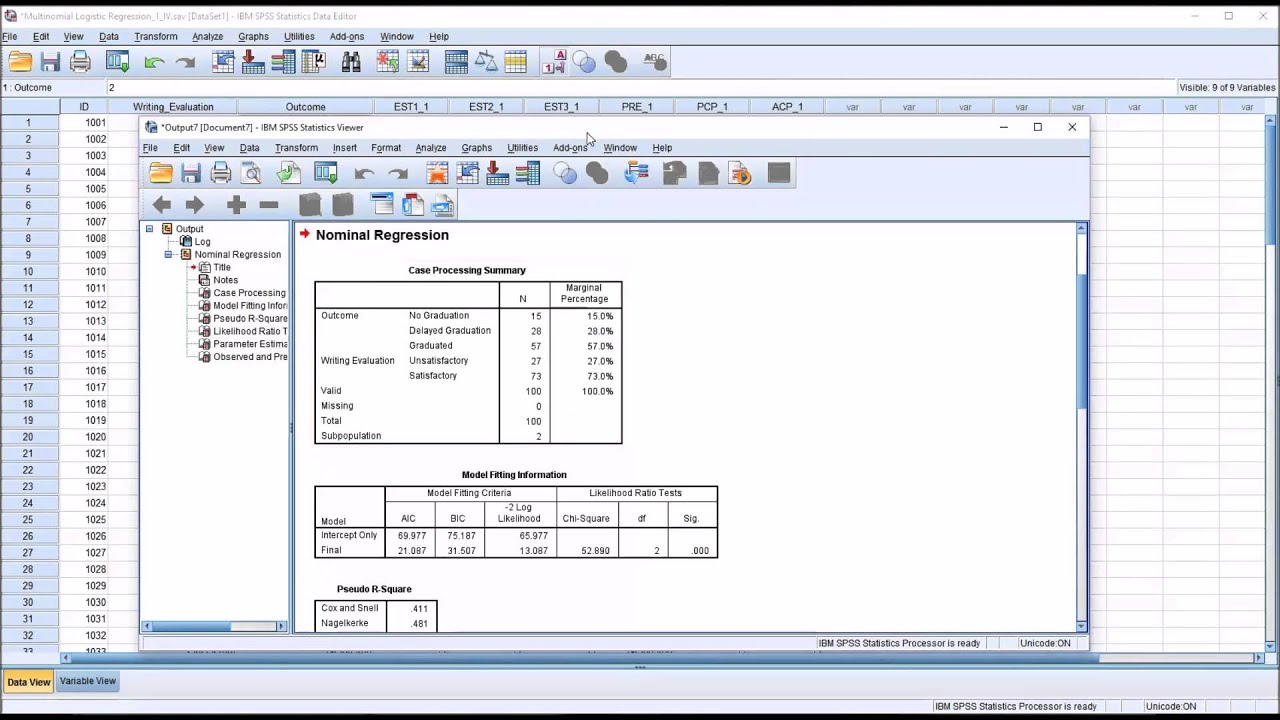Expand the outline with the plus icon
The width and height of the screenshot is (1280, 720).
[236, 205]
